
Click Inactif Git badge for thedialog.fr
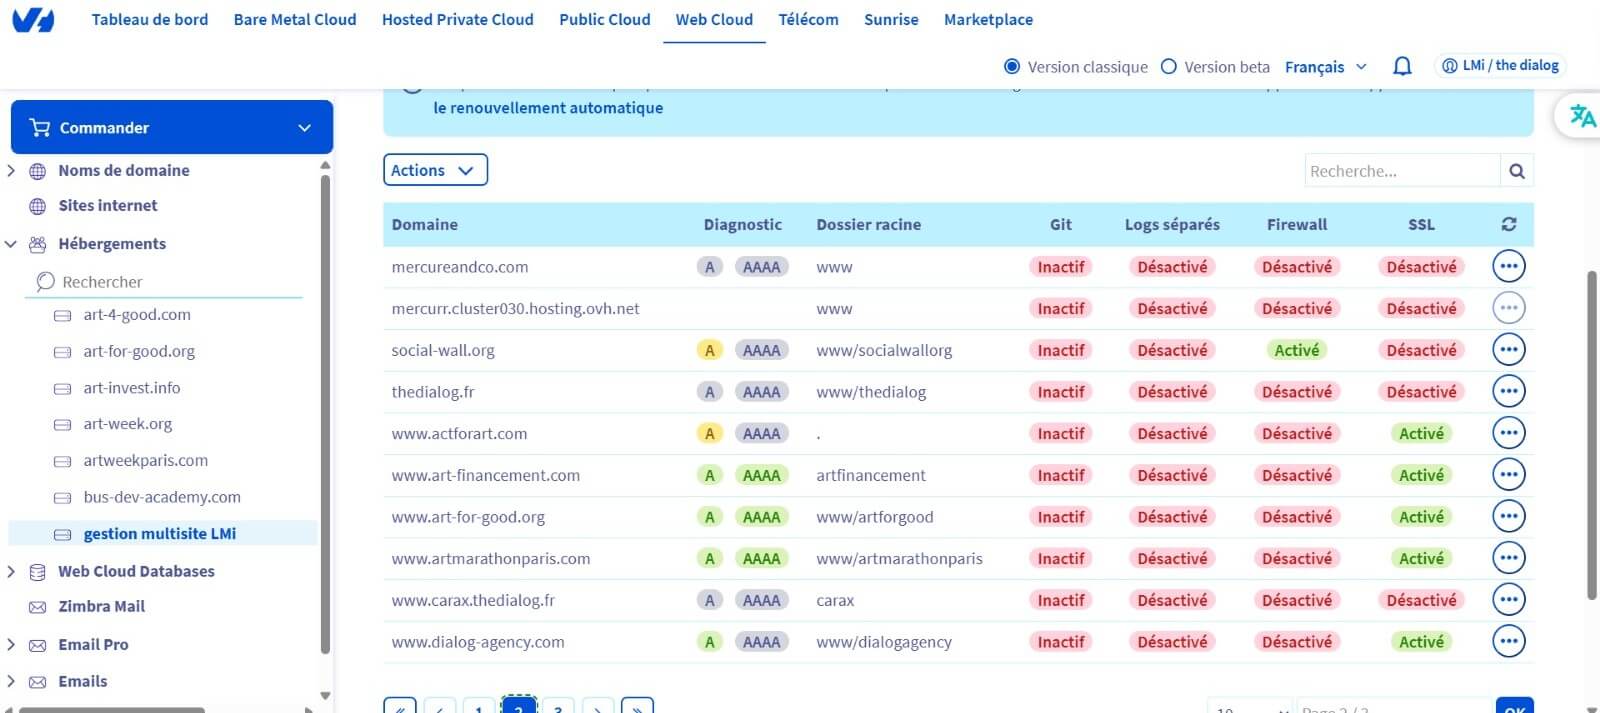pos(1061,392)
